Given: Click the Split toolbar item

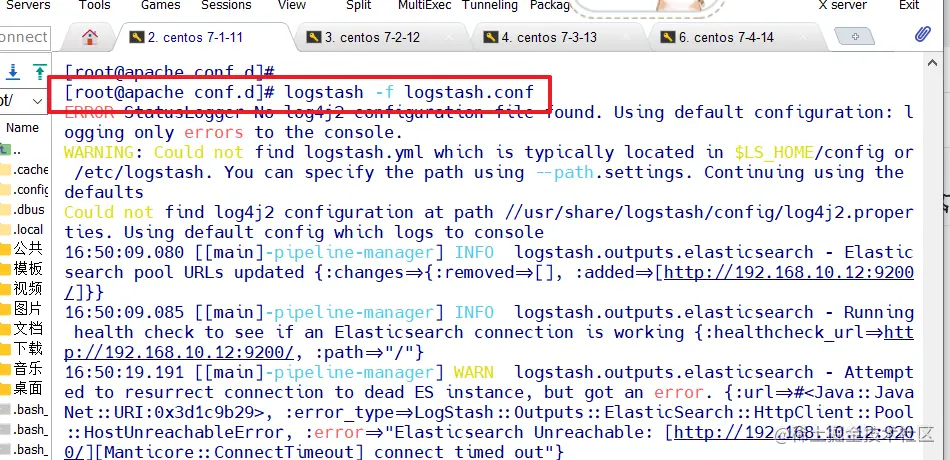Looking at the screenshot, I should point(359,5).
